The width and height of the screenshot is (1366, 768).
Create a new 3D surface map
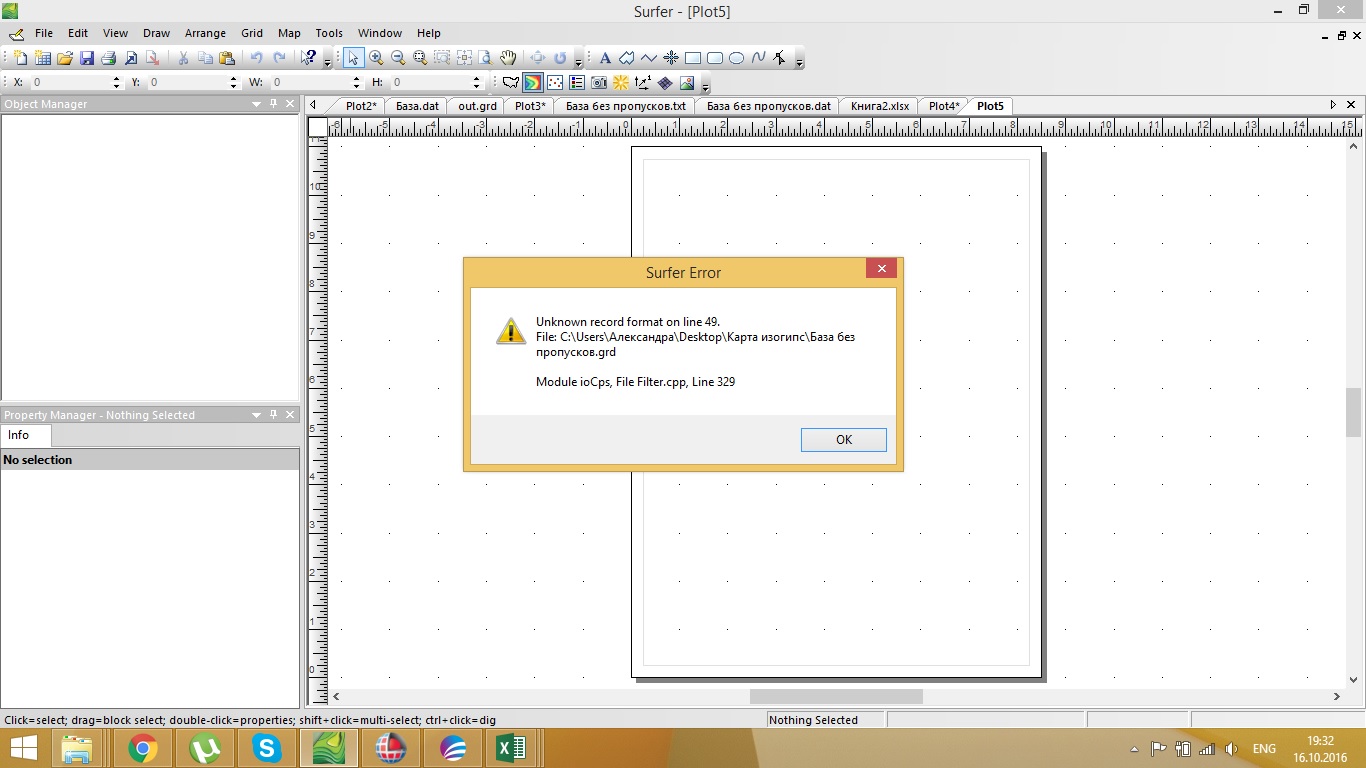point(687,83)
